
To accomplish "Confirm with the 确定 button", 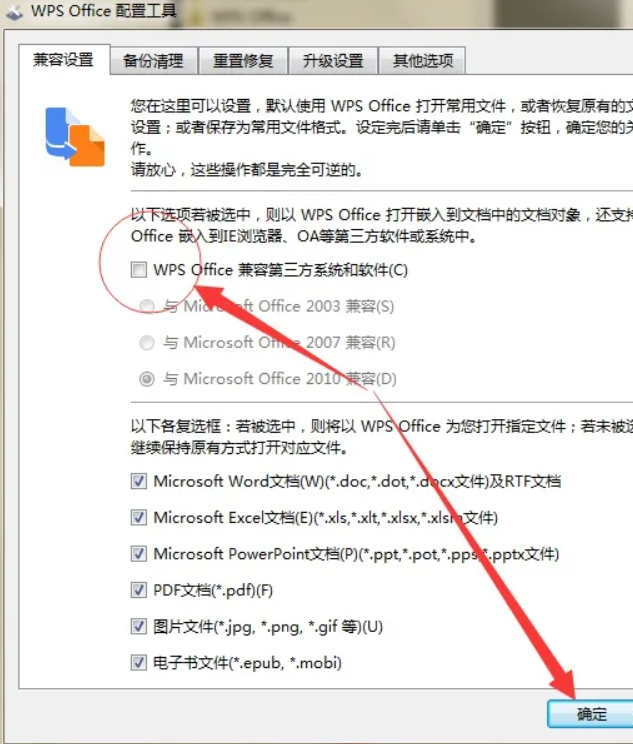I will tap(591, 714).
